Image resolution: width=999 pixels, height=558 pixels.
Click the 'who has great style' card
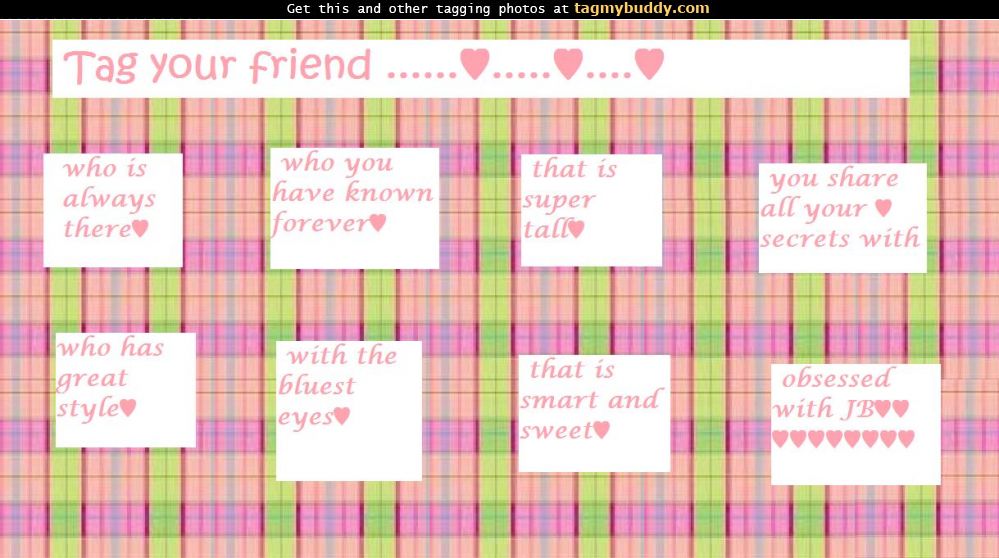[x=126, y=390]
